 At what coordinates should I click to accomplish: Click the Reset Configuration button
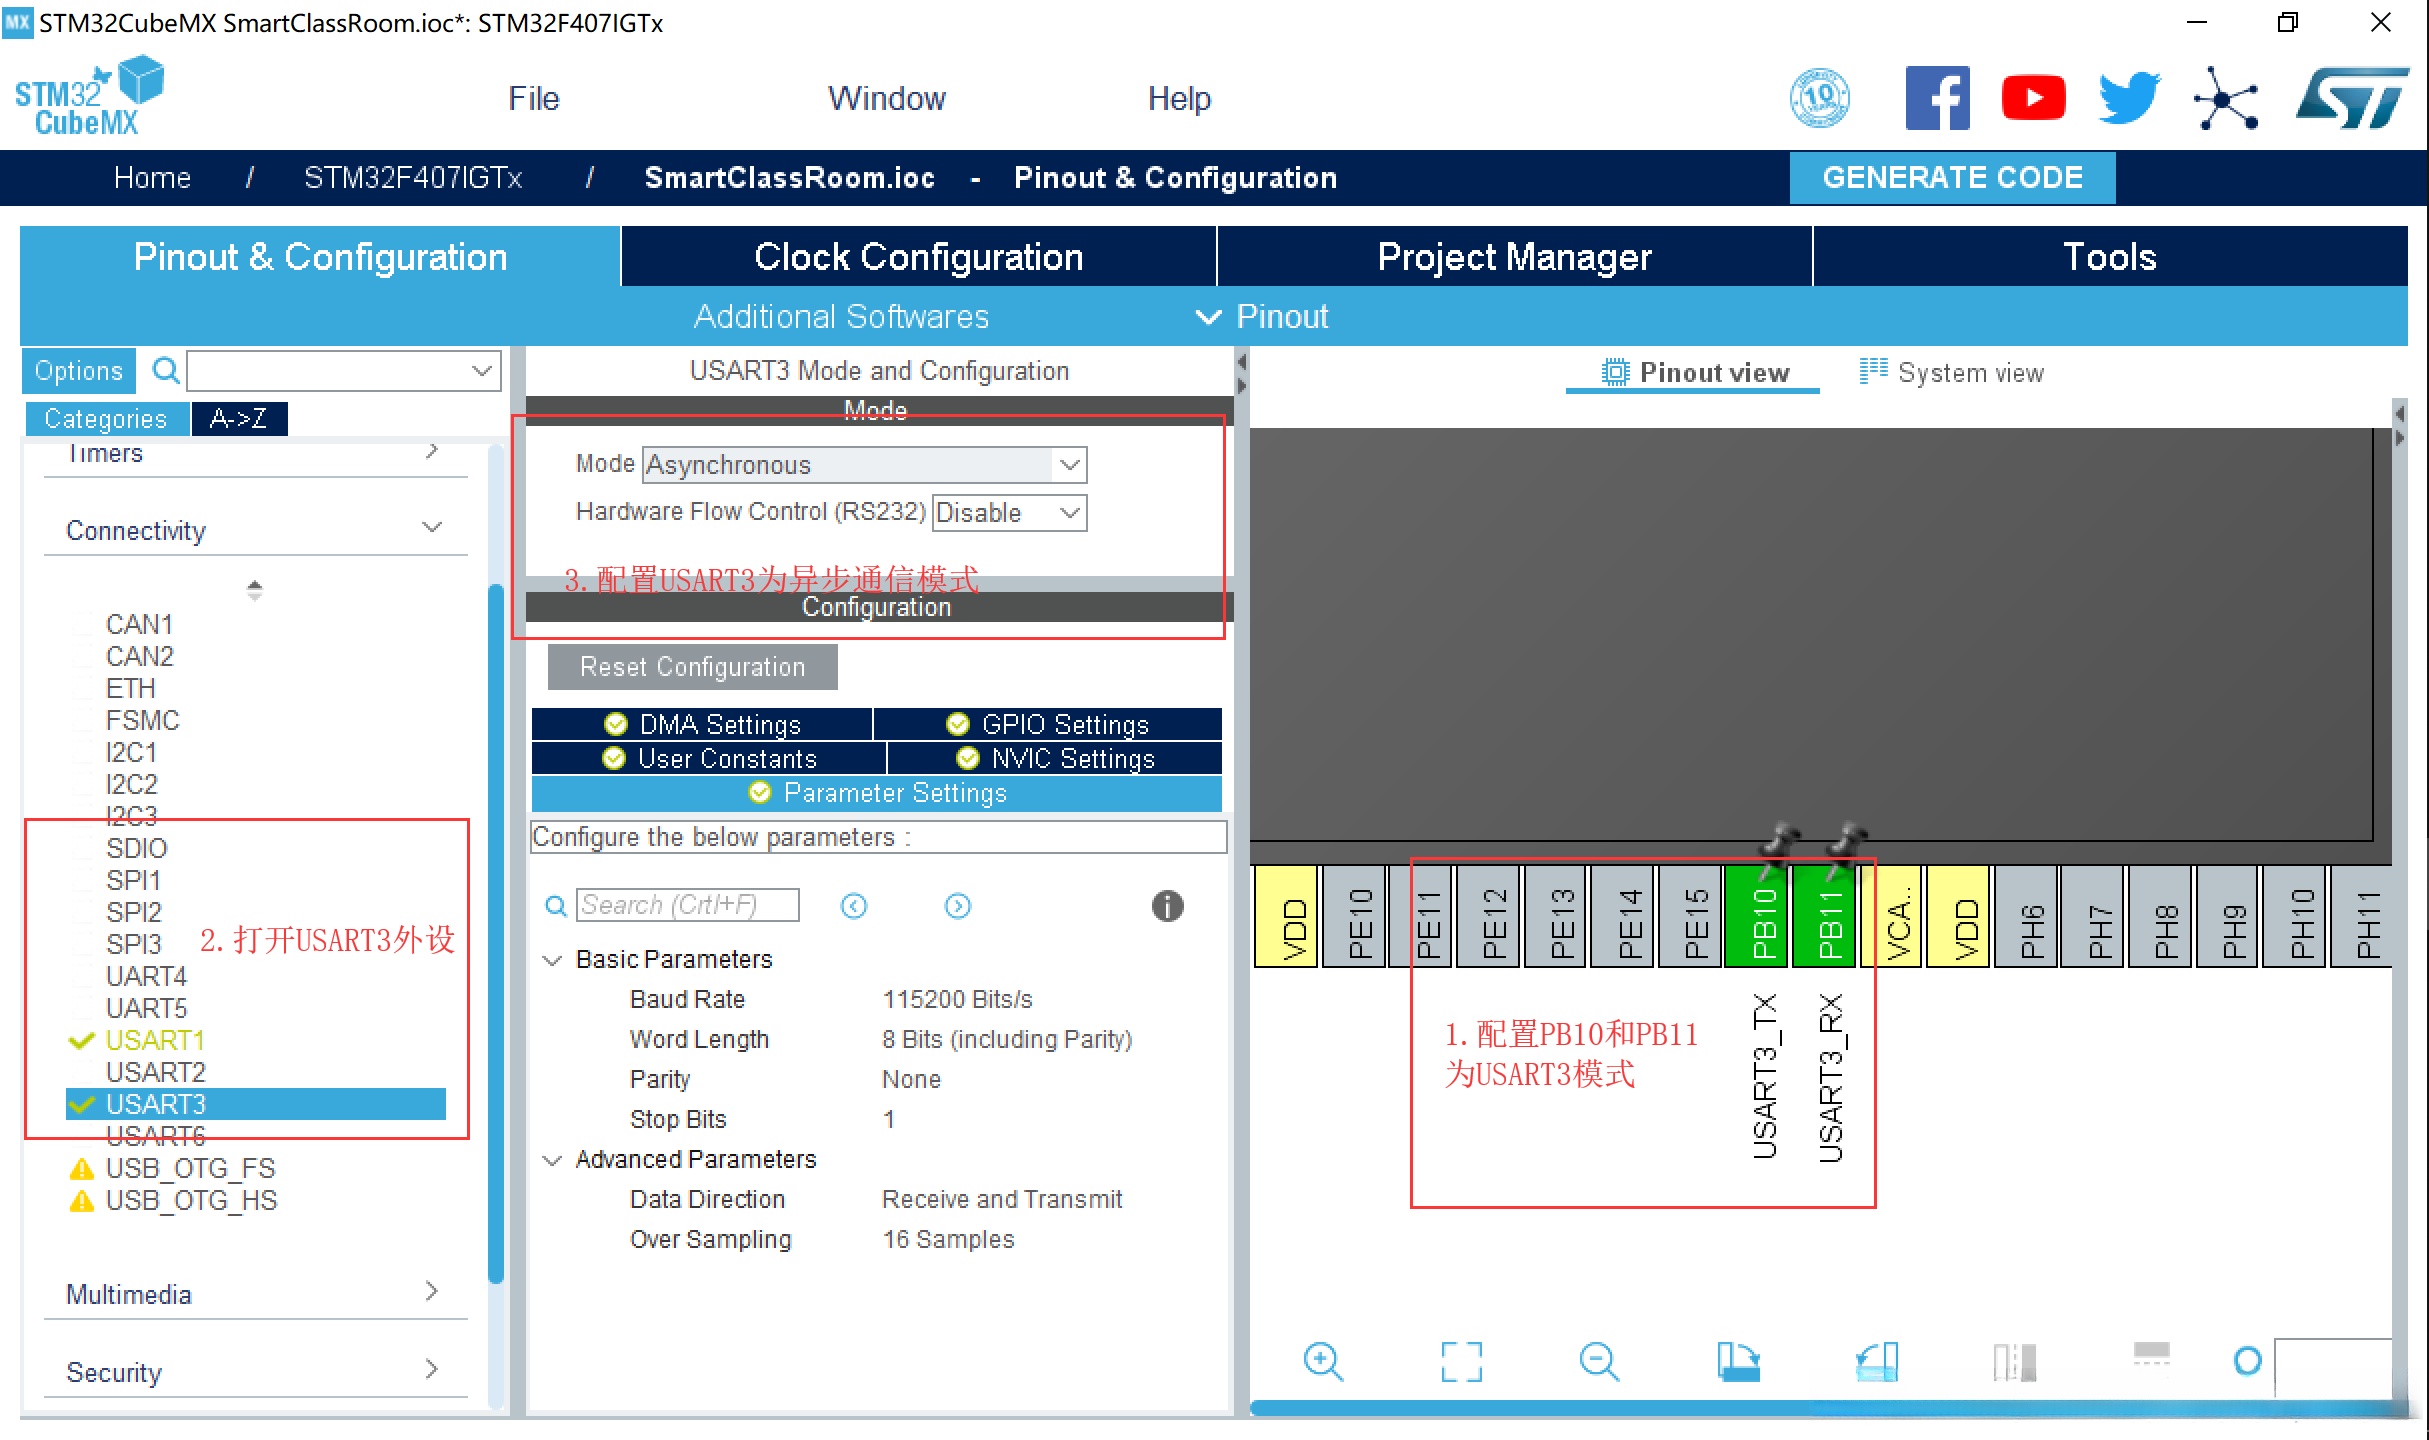pyautogui.click(x=692, y=667)
